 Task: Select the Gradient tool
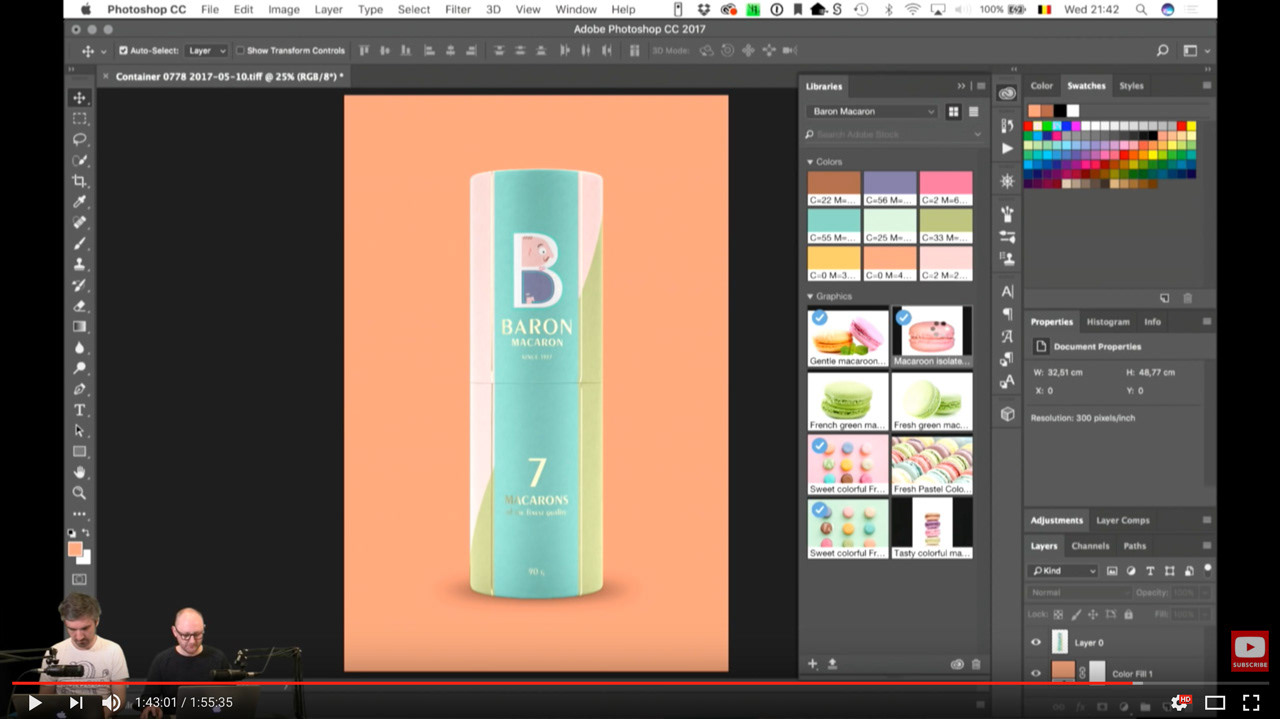[79, 327]
